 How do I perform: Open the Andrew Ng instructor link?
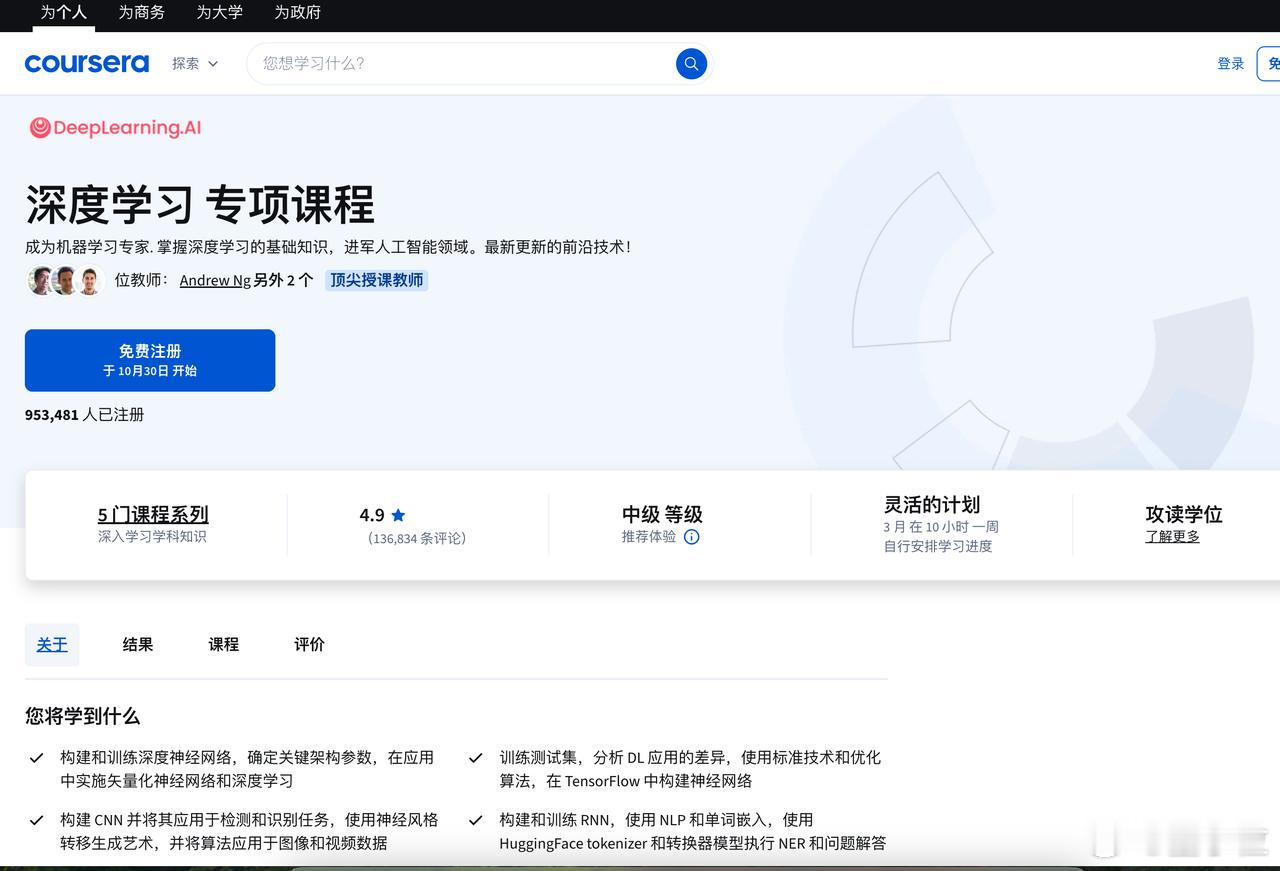pyautogui.click(x=215, y=280)
